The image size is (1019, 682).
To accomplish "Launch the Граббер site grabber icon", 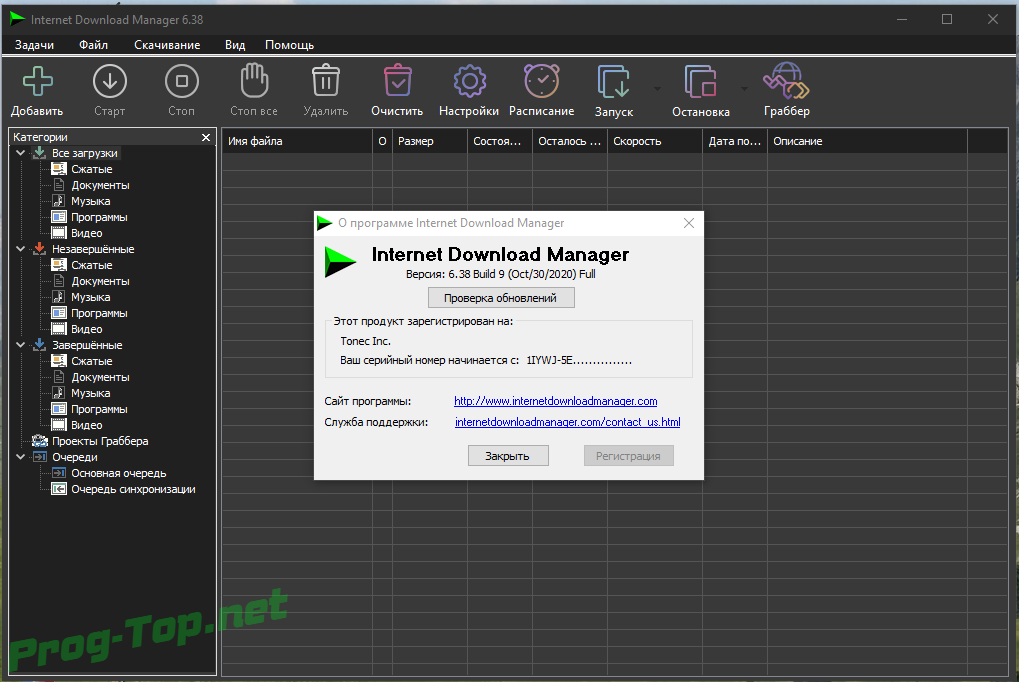I will (x=786, y=81).
